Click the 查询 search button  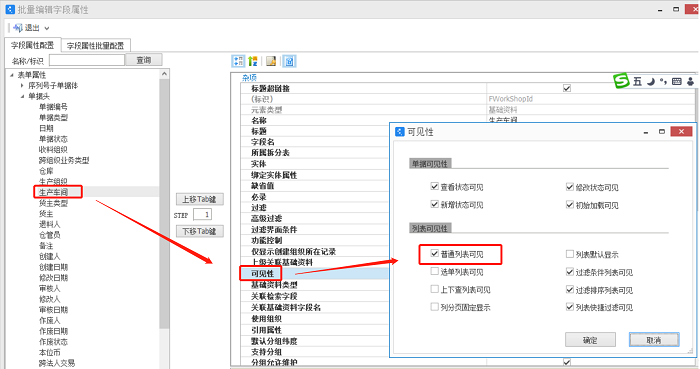point(144,60)
